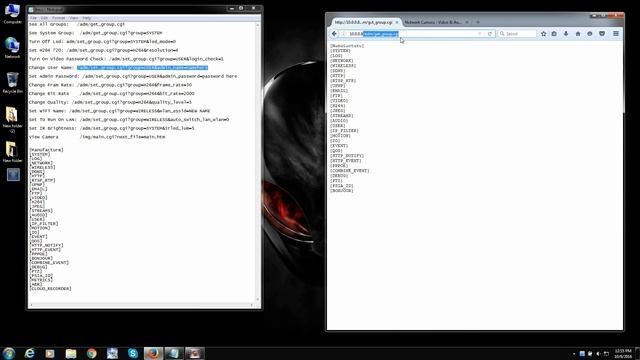The width and height of the screenshot is (640, 360).
Task: Click [HTTP_NOTIFY] in the Firefox page
Action: coord(347,156)
